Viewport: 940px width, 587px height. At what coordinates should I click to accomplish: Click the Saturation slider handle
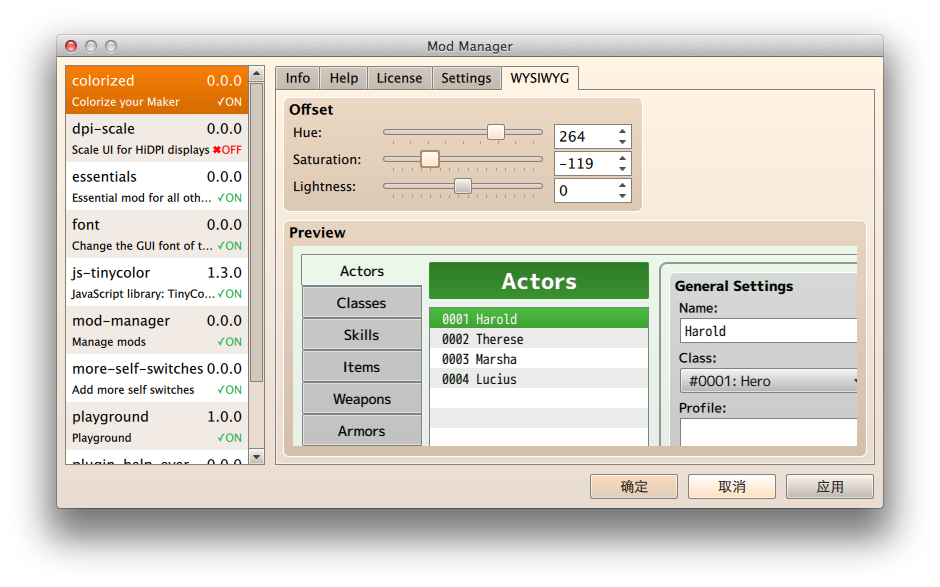(430, 159)
